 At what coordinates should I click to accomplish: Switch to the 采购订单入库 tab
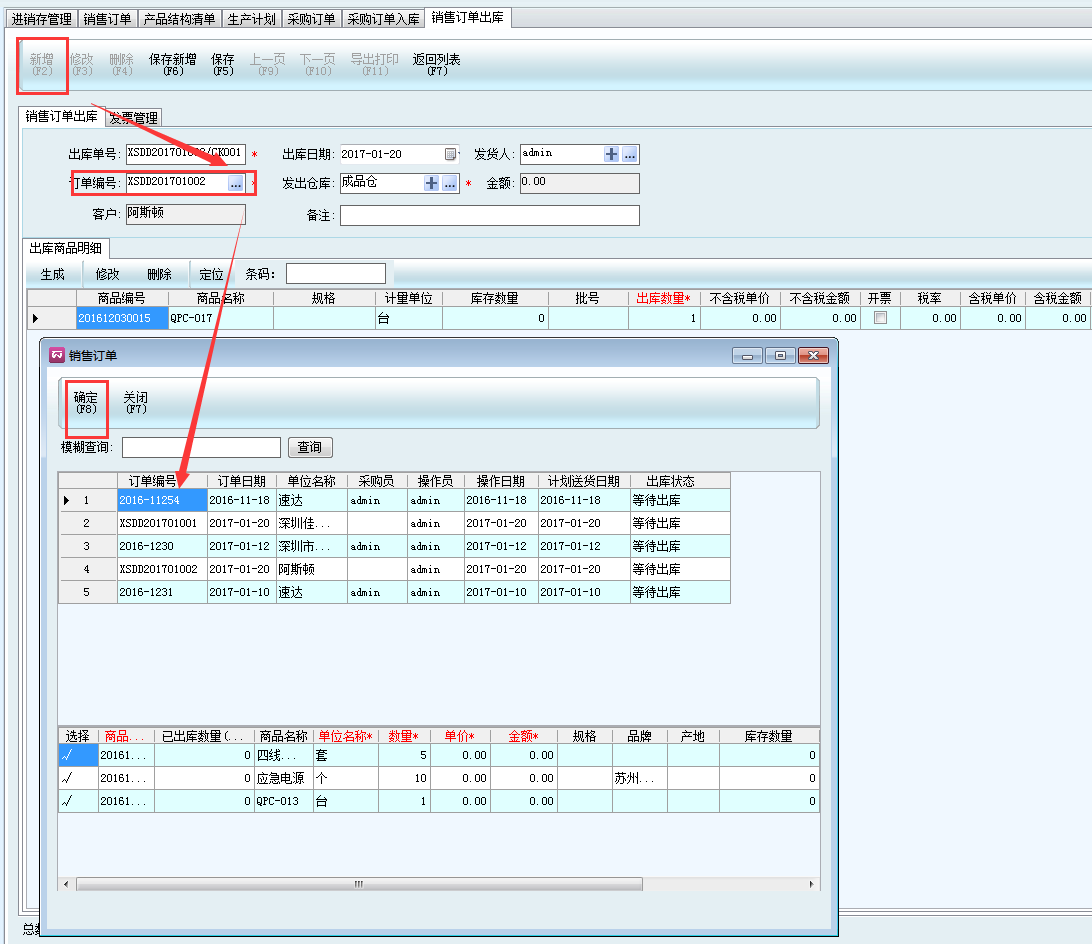[x=383, y=19]
